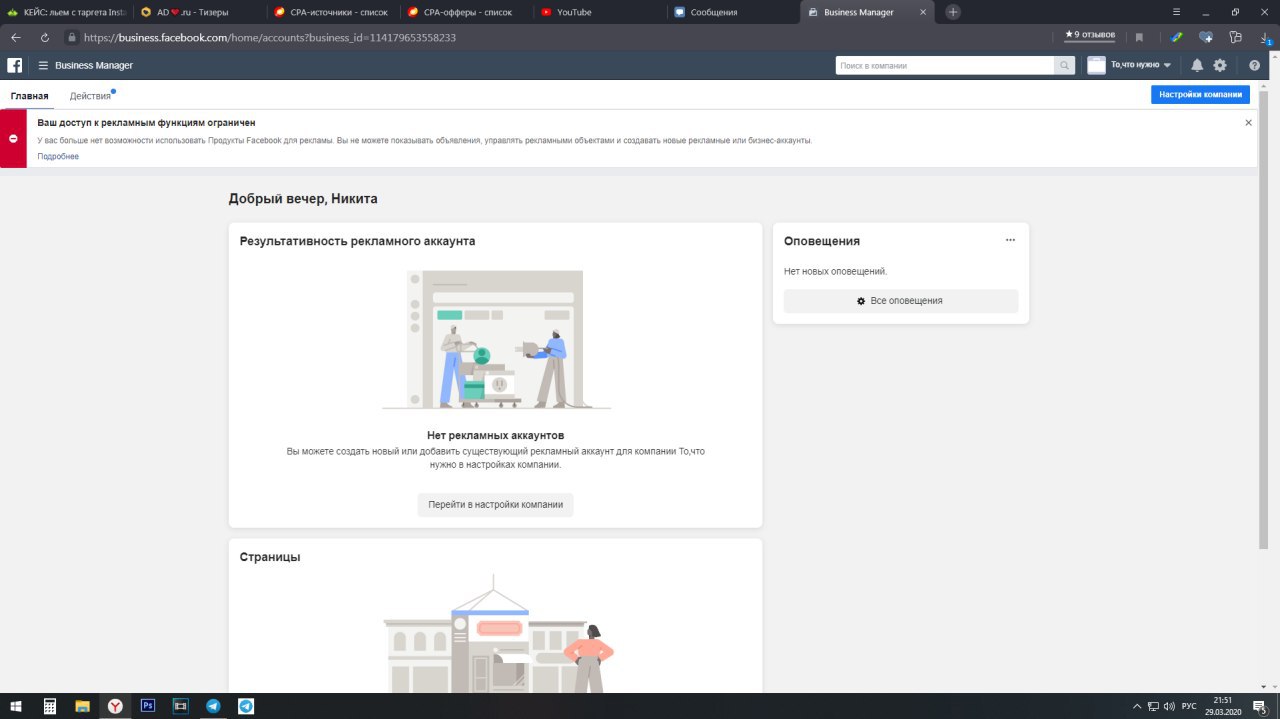Switch to the КЕЙС: льем с таргета tab
1280x719 pixels.
65,12
